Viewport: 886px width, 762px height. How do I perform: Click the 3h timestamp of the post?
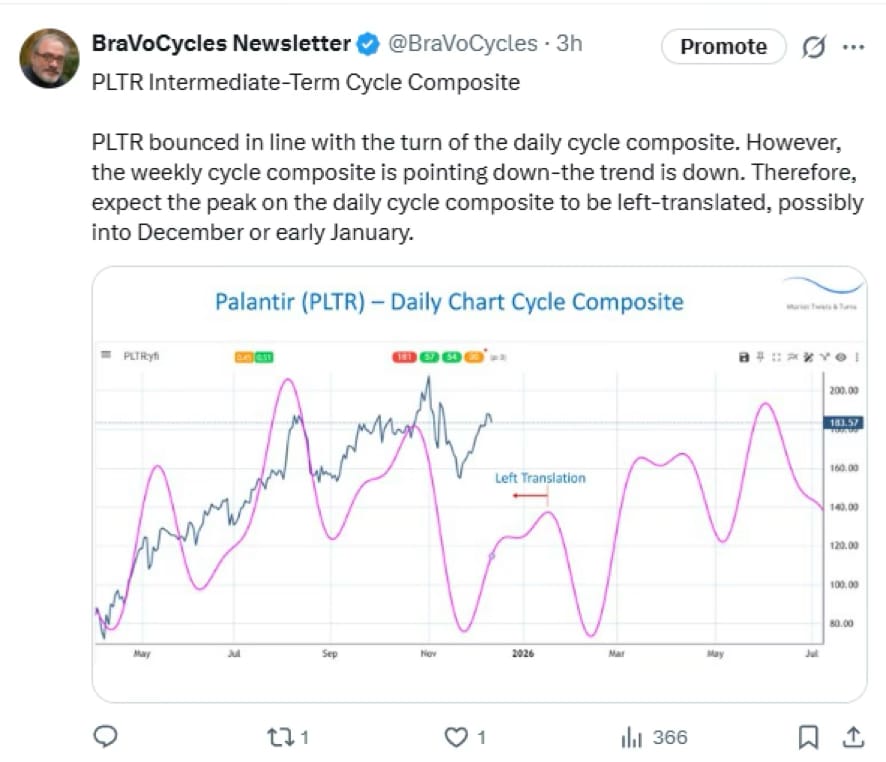pos(570,43)
